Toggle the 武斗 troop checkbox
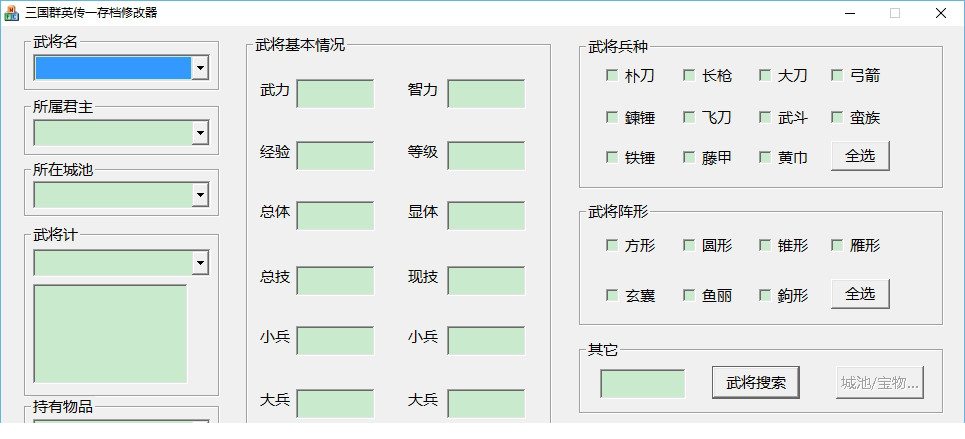 pyautogui.click(x=765, y=117)
